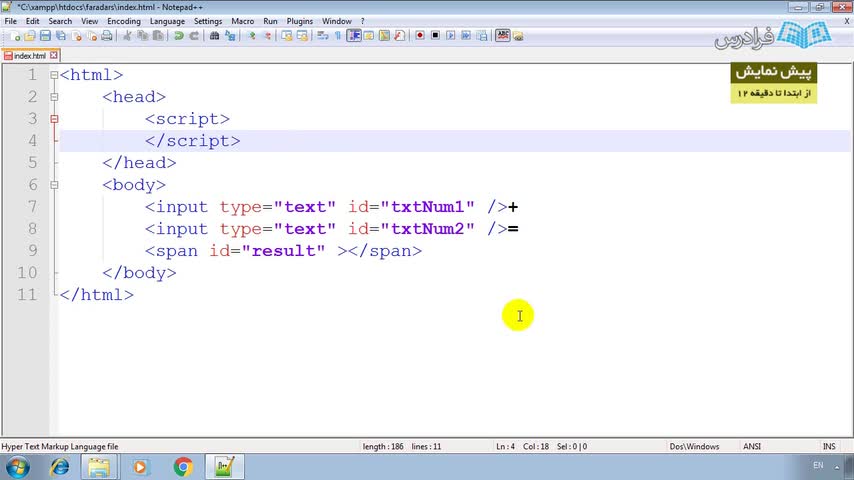Create a new file via toolbar
The image size is (854, 480).
pos(15,36)
